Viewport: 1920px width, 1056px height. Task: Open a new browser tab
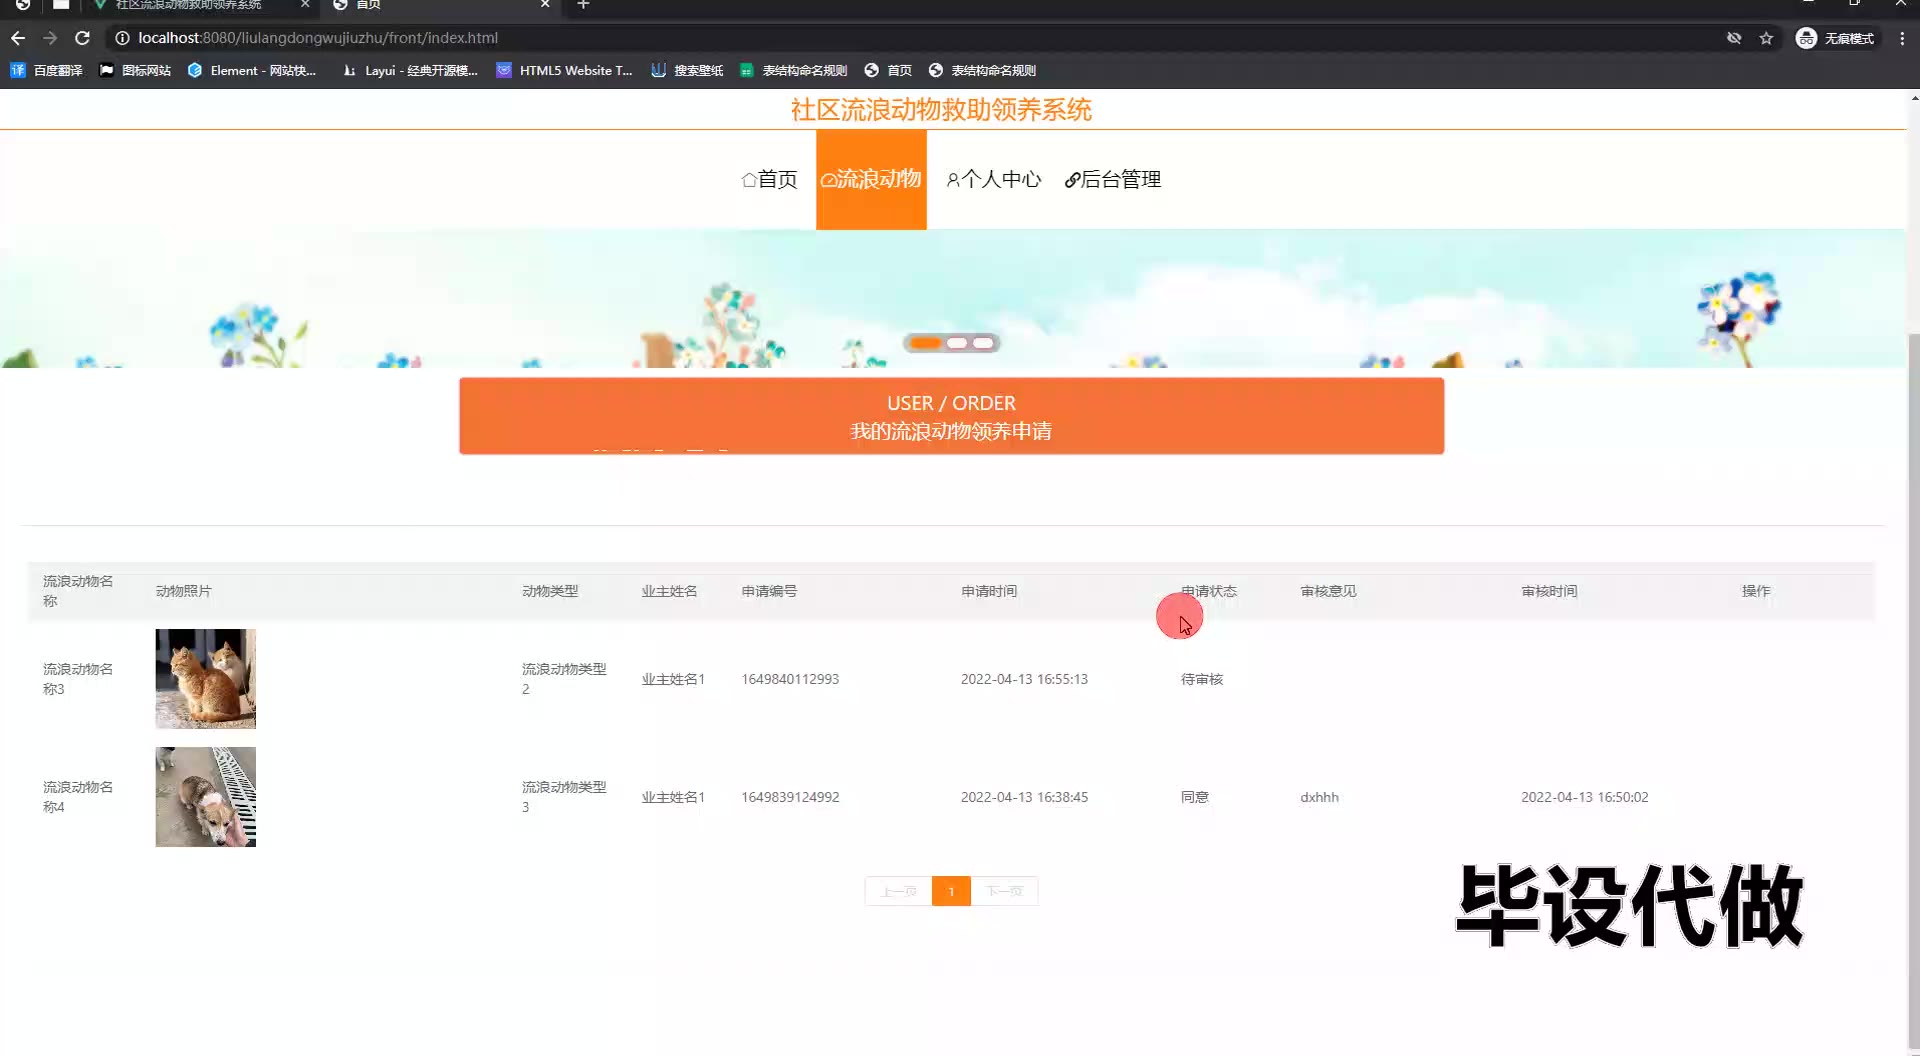coord(583,5)
